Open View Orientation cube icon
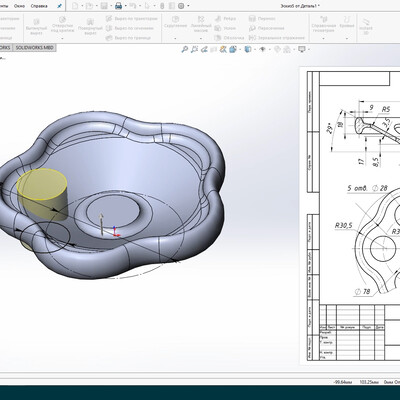Viewport: 400px width, 400px height. pyautogui.click(x=233, y=50)
